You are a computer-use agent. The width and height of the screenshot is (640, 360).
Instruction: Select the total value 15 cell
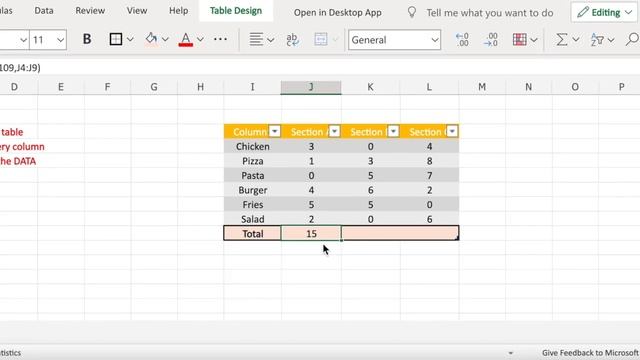(311, 233)
